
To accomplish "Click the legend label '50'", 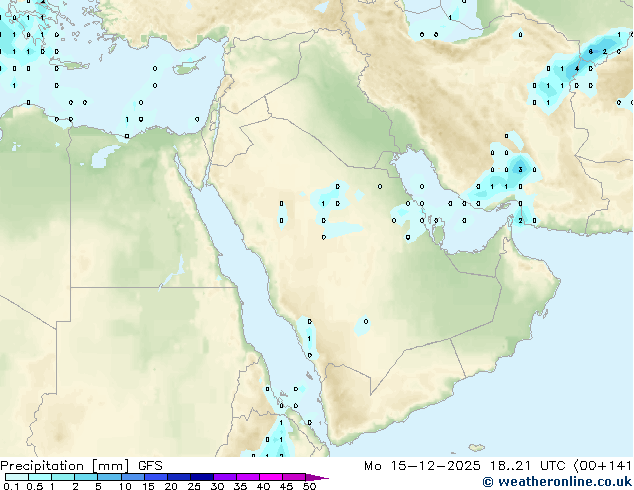I will (x=309, y=486).
